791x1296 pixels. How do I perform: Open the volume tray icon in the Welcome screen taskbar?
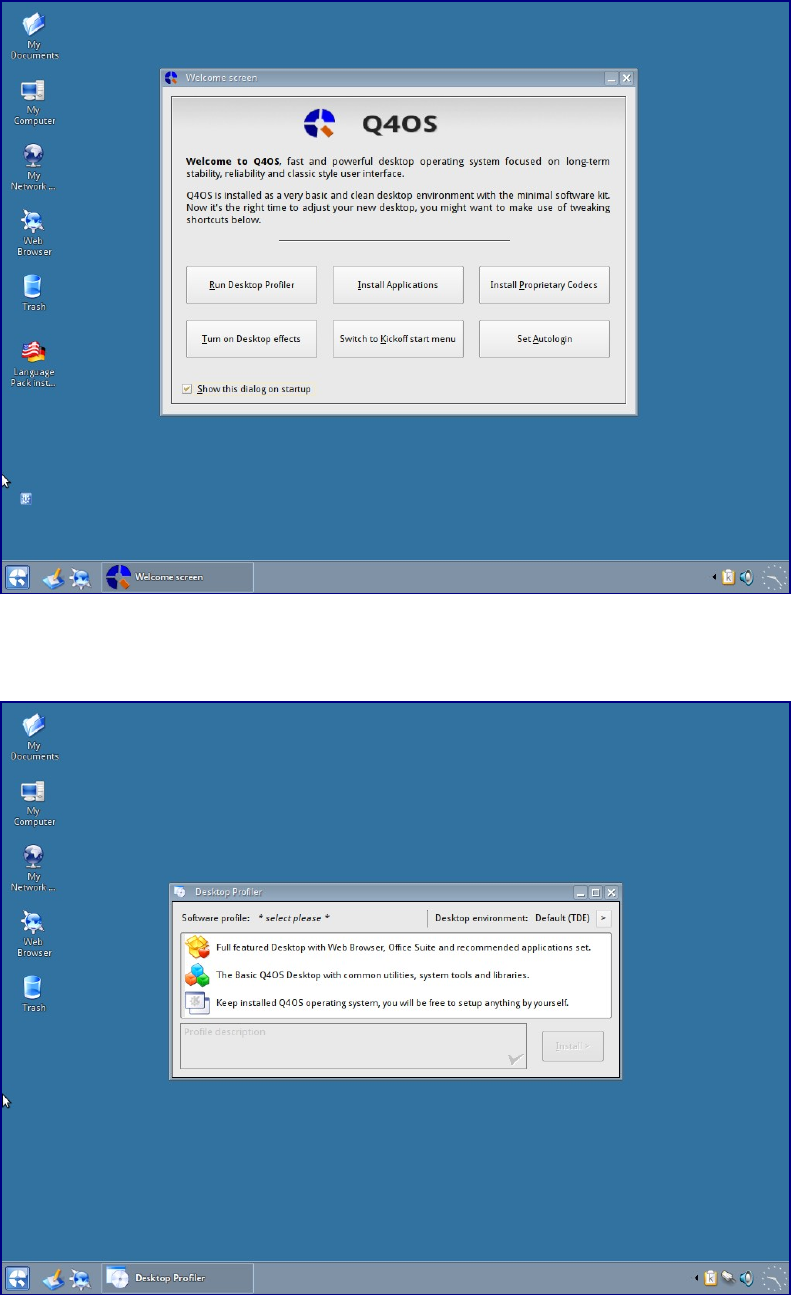click(x=746, y=577)
